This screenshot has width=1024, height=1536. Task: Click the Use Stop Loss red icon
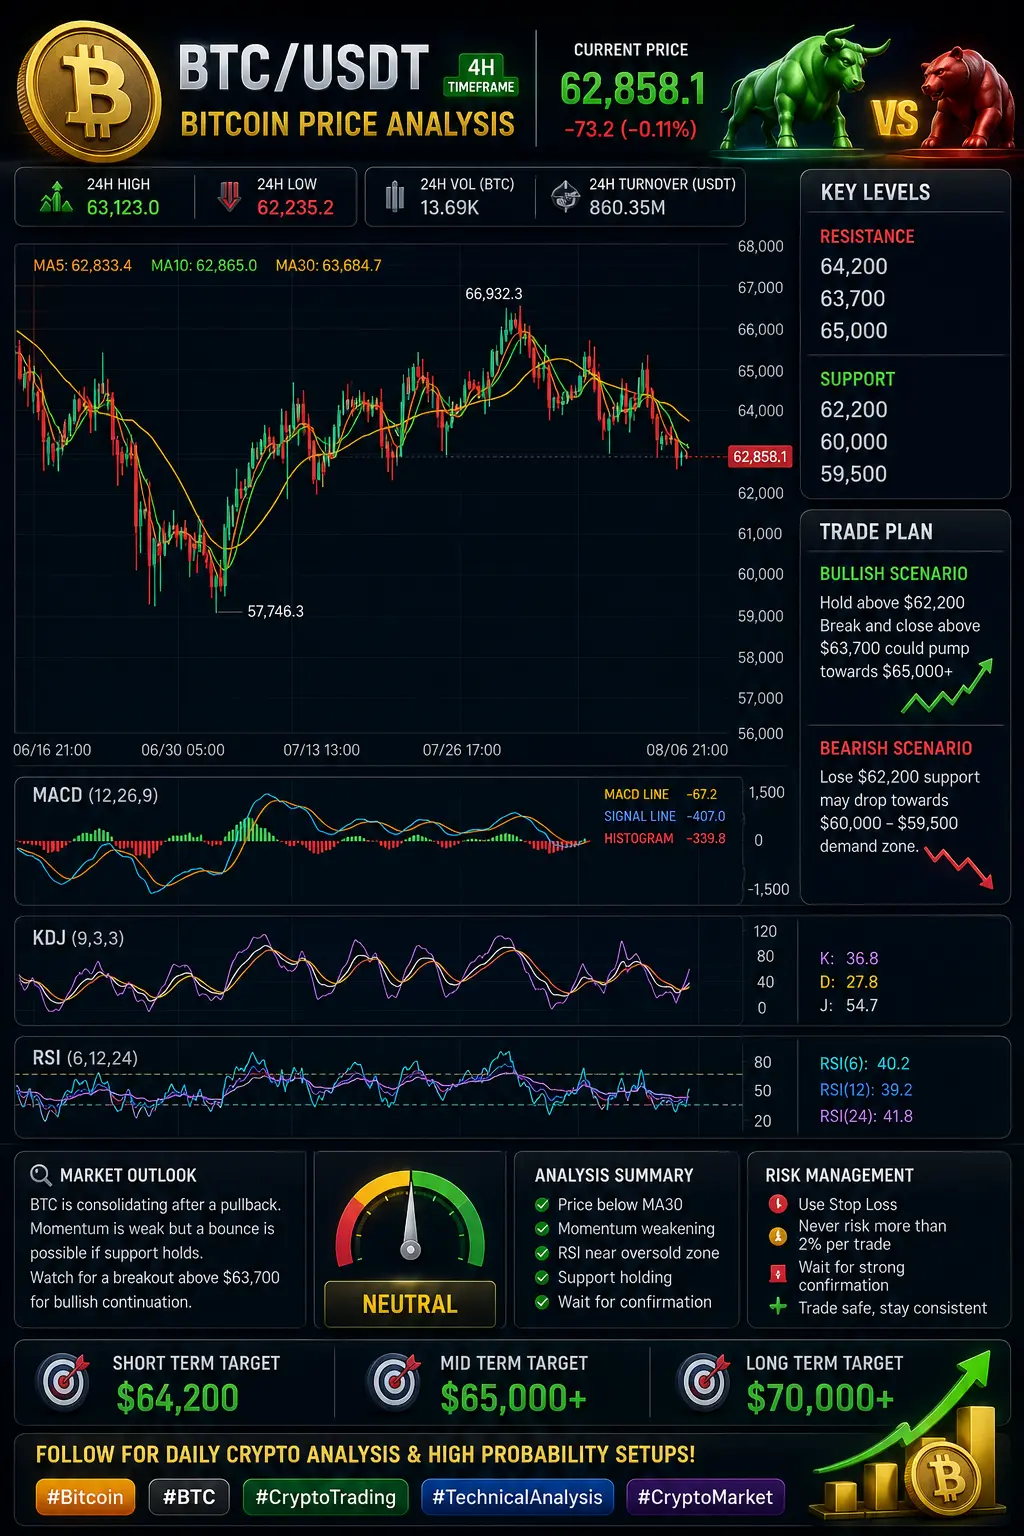(x=777, y=1204)
